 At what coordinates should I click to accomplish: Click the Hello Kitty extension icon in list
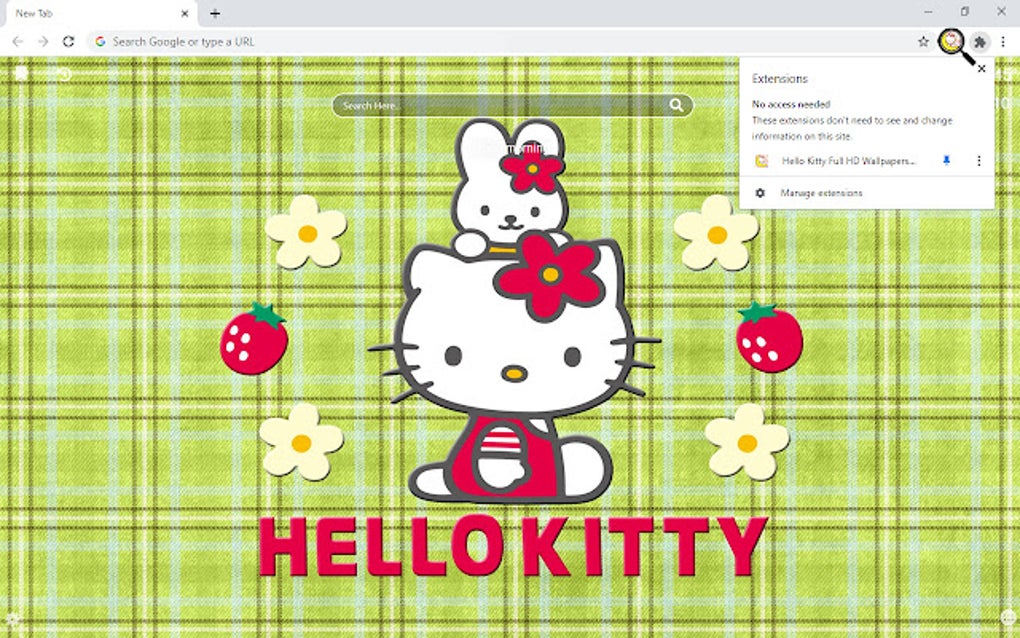[x=761, y=161]
